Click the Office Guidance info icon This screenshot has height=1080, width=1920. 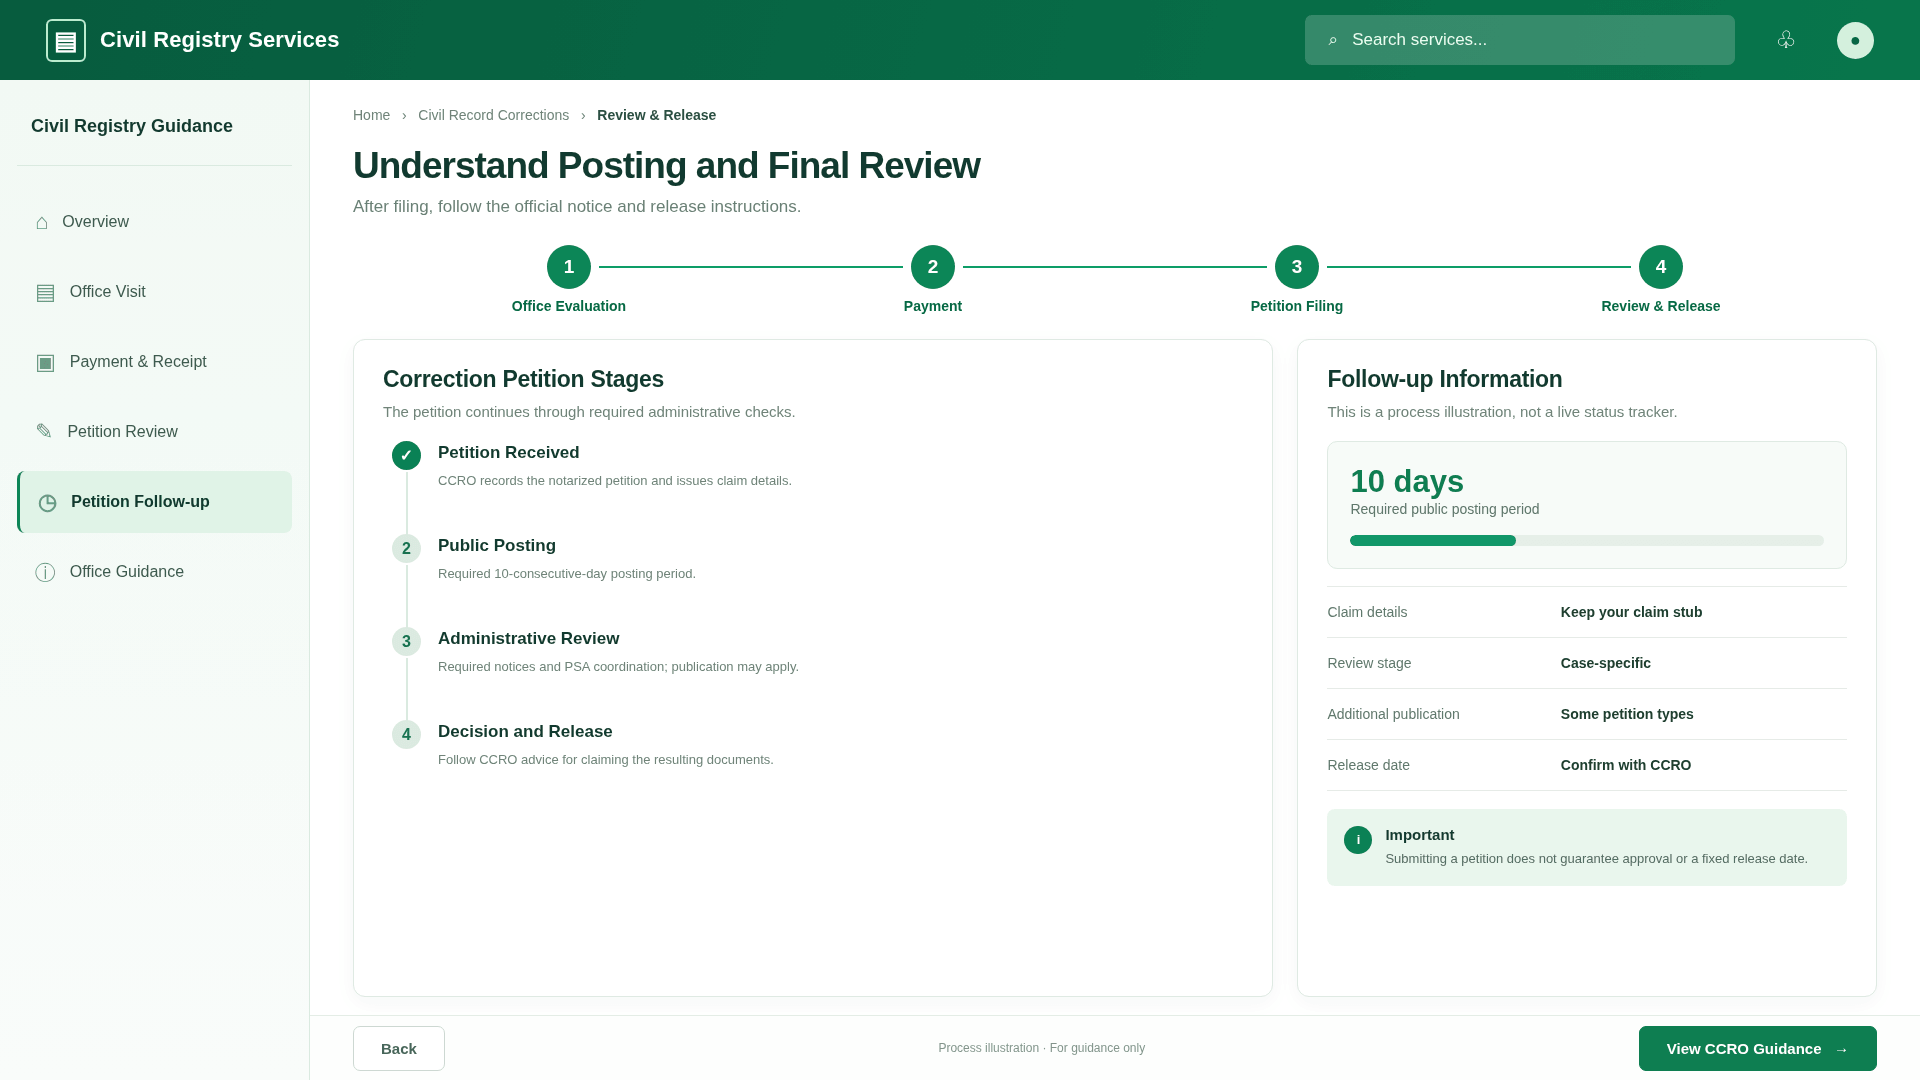(45, 572)
